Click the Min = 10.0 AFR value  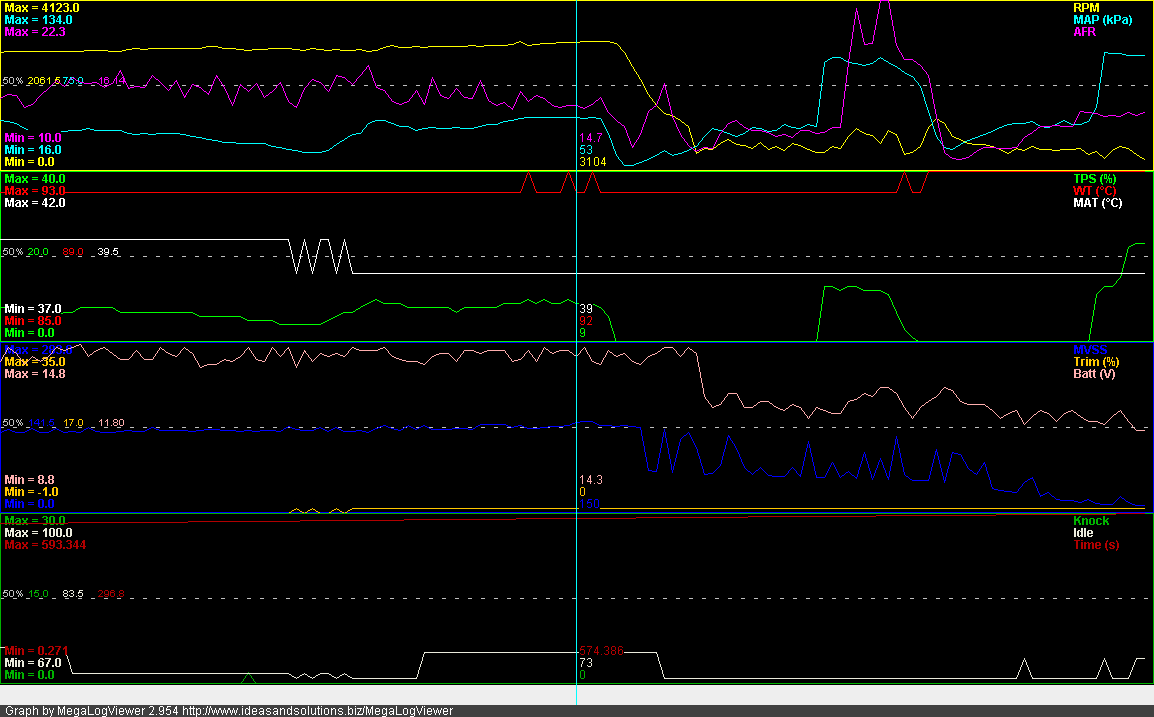pos(33,138)
